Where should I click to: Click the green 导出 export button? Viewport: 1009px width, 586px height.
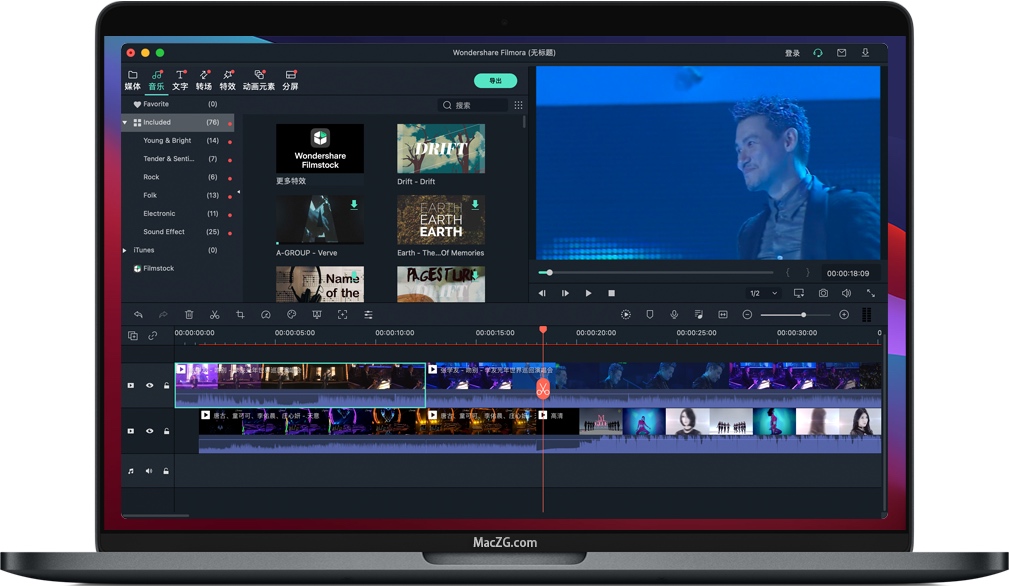pos(495,81)
